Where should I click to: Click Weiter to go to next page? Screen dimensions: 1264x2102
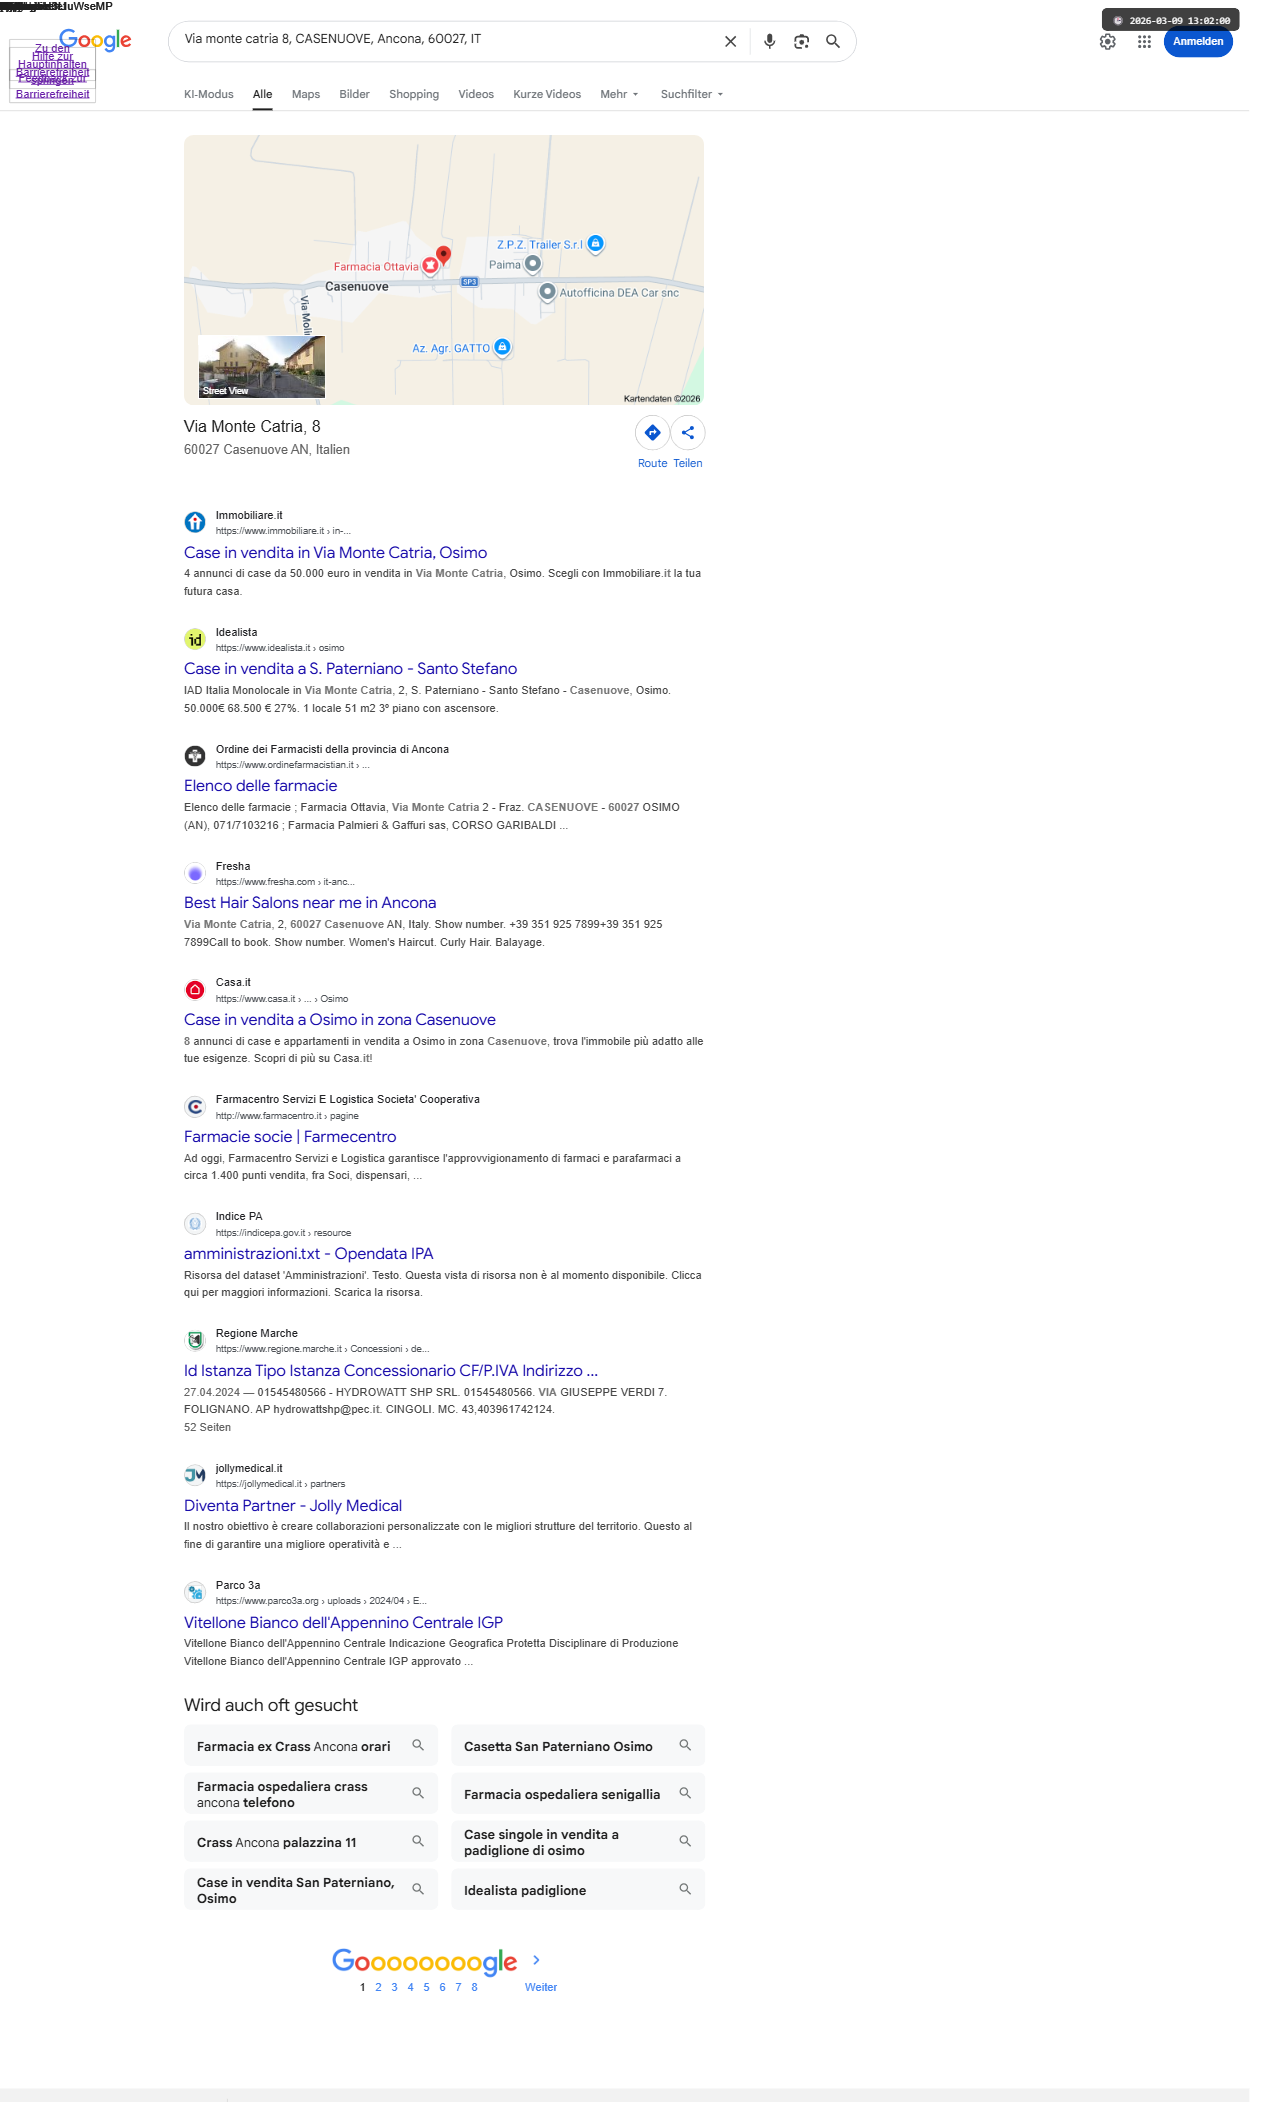coord(541,1987)
